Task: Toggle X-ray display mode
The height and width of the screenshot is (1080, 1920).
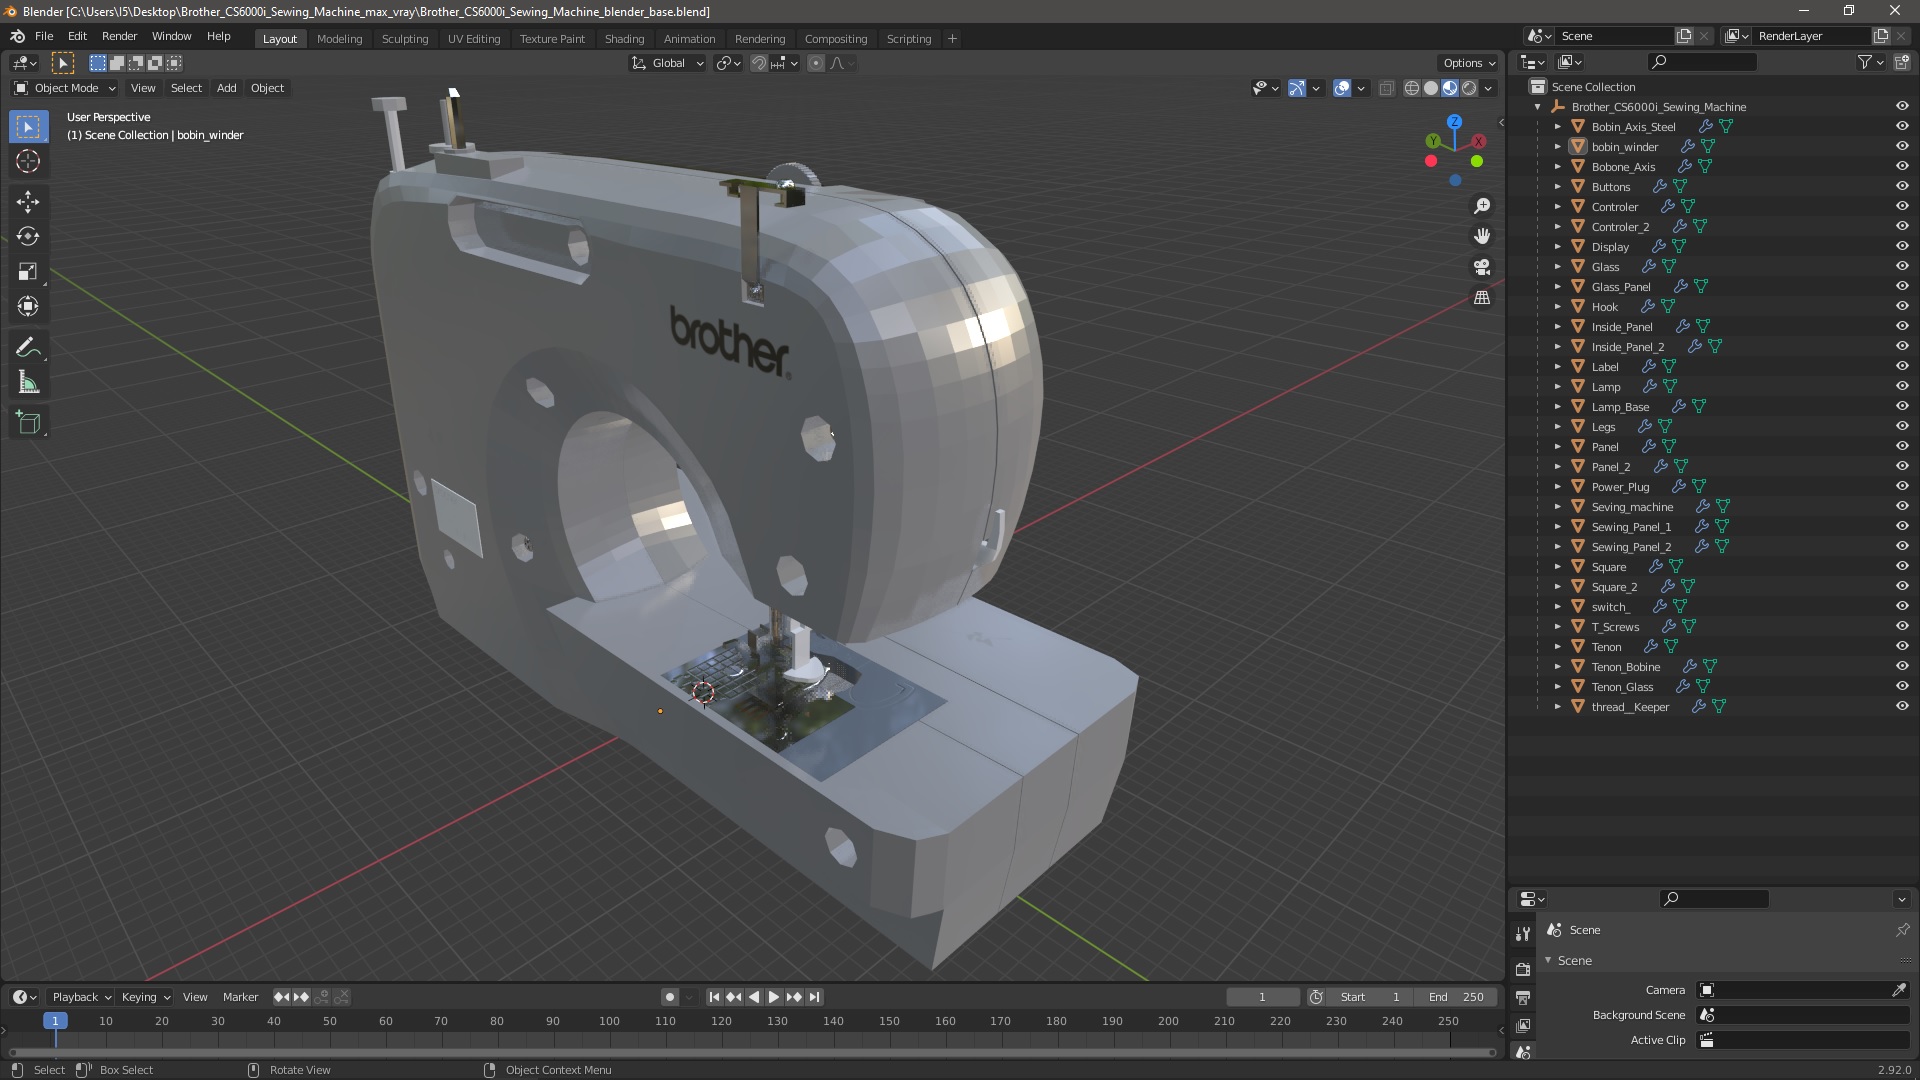Action: pos(1386,88)
